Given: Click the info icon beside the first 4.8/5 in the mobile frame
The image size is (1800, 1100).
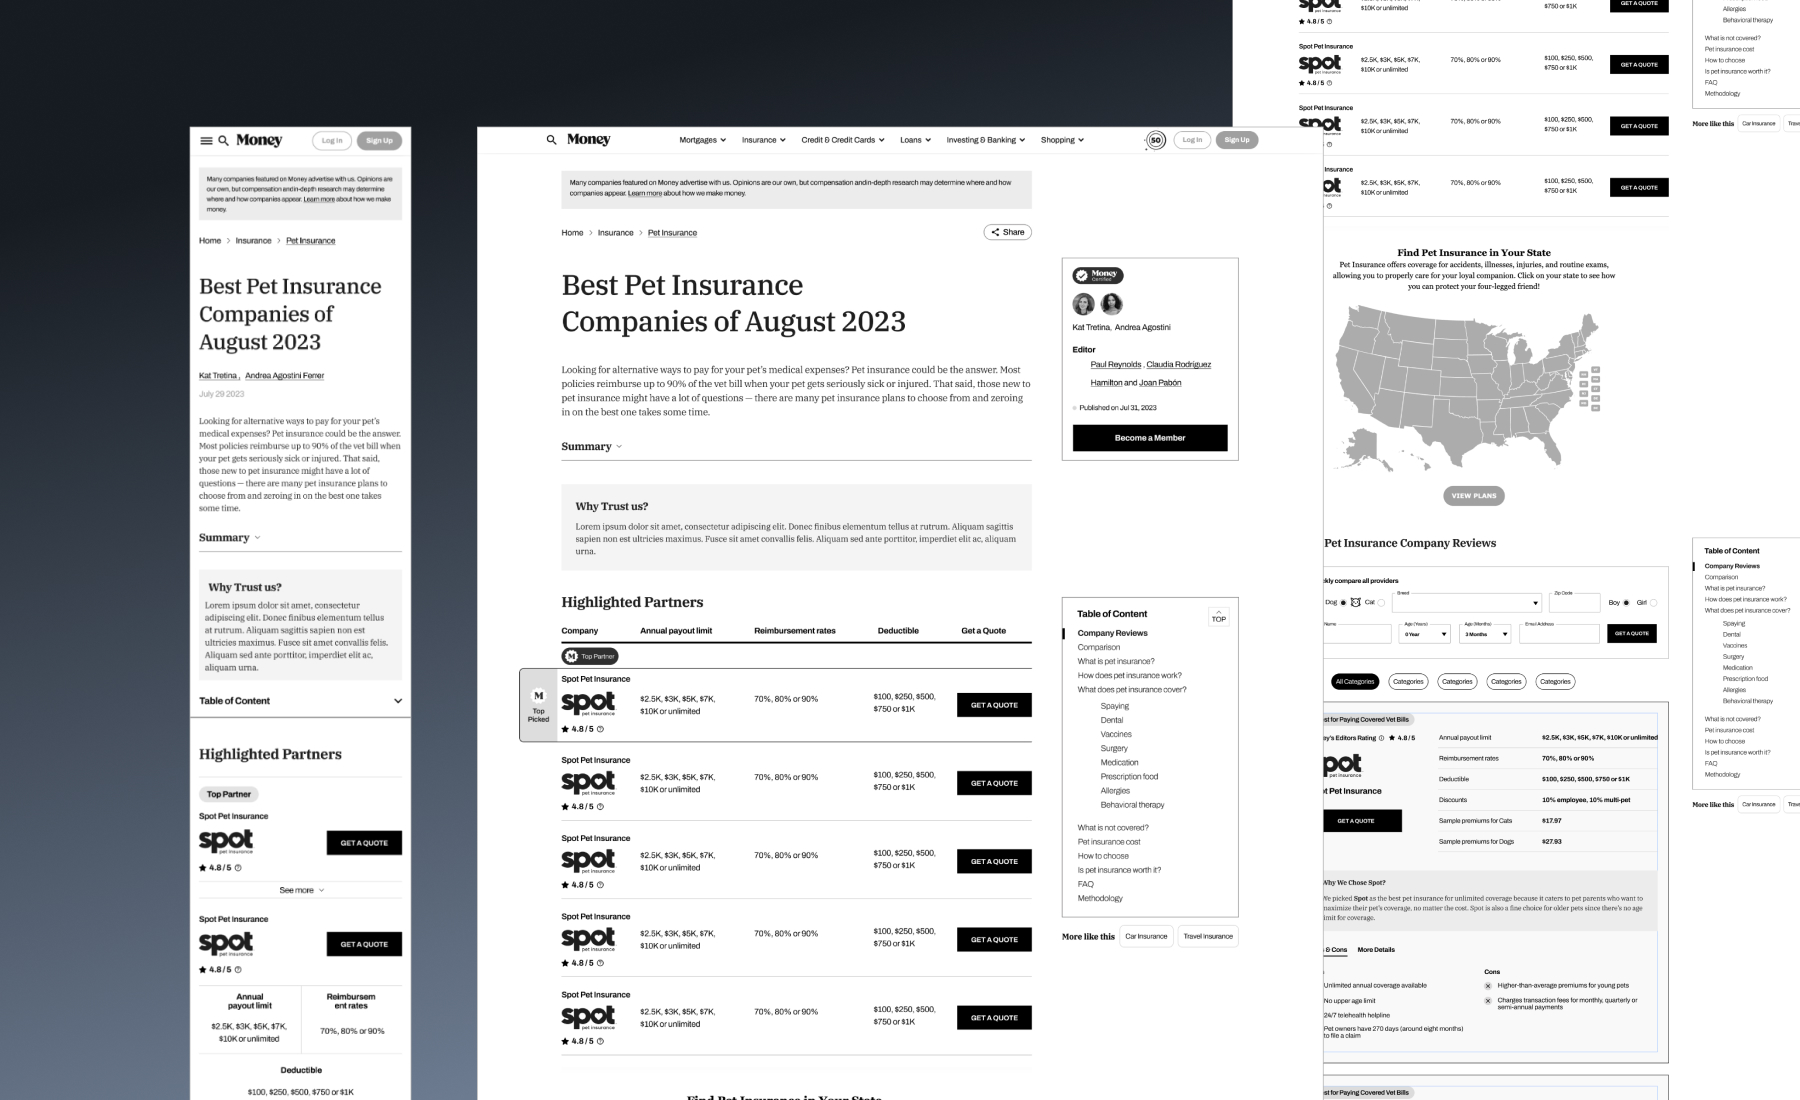Looking at the screenshot, I should click(238, 868).
